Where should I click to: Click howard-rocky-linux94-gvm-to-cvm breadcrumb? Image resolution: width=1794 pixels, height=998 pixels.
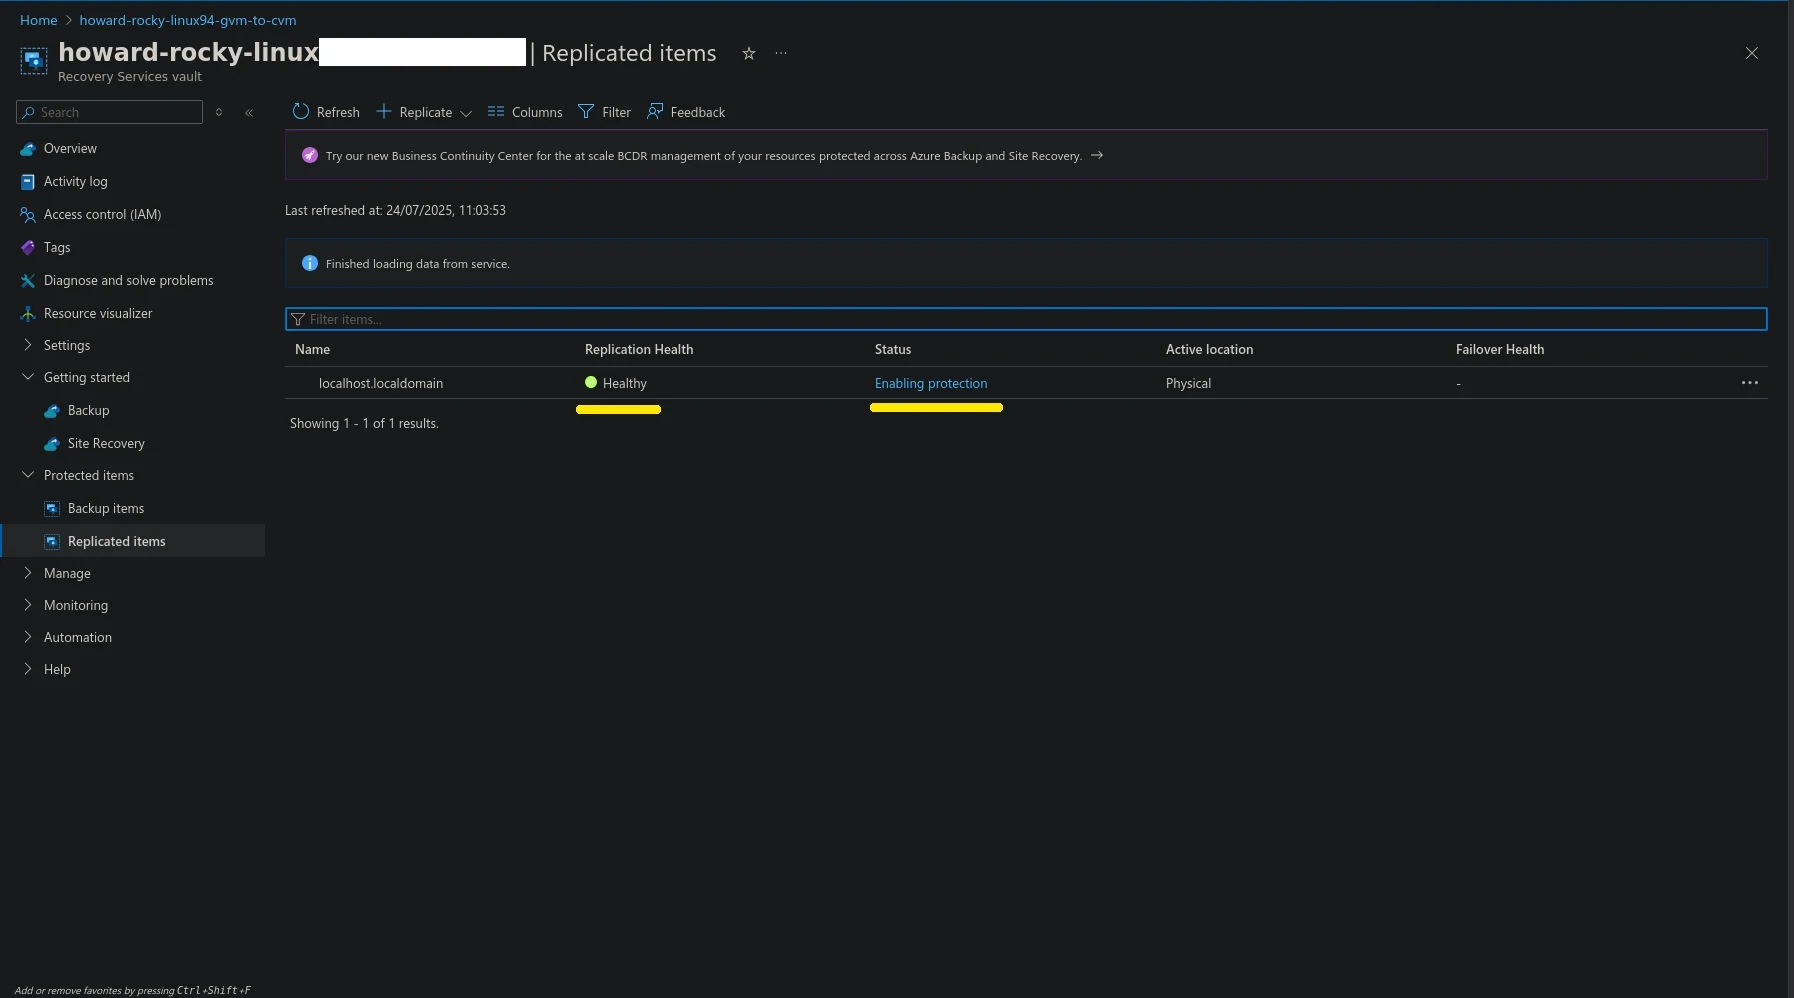(x=188, y=20)
